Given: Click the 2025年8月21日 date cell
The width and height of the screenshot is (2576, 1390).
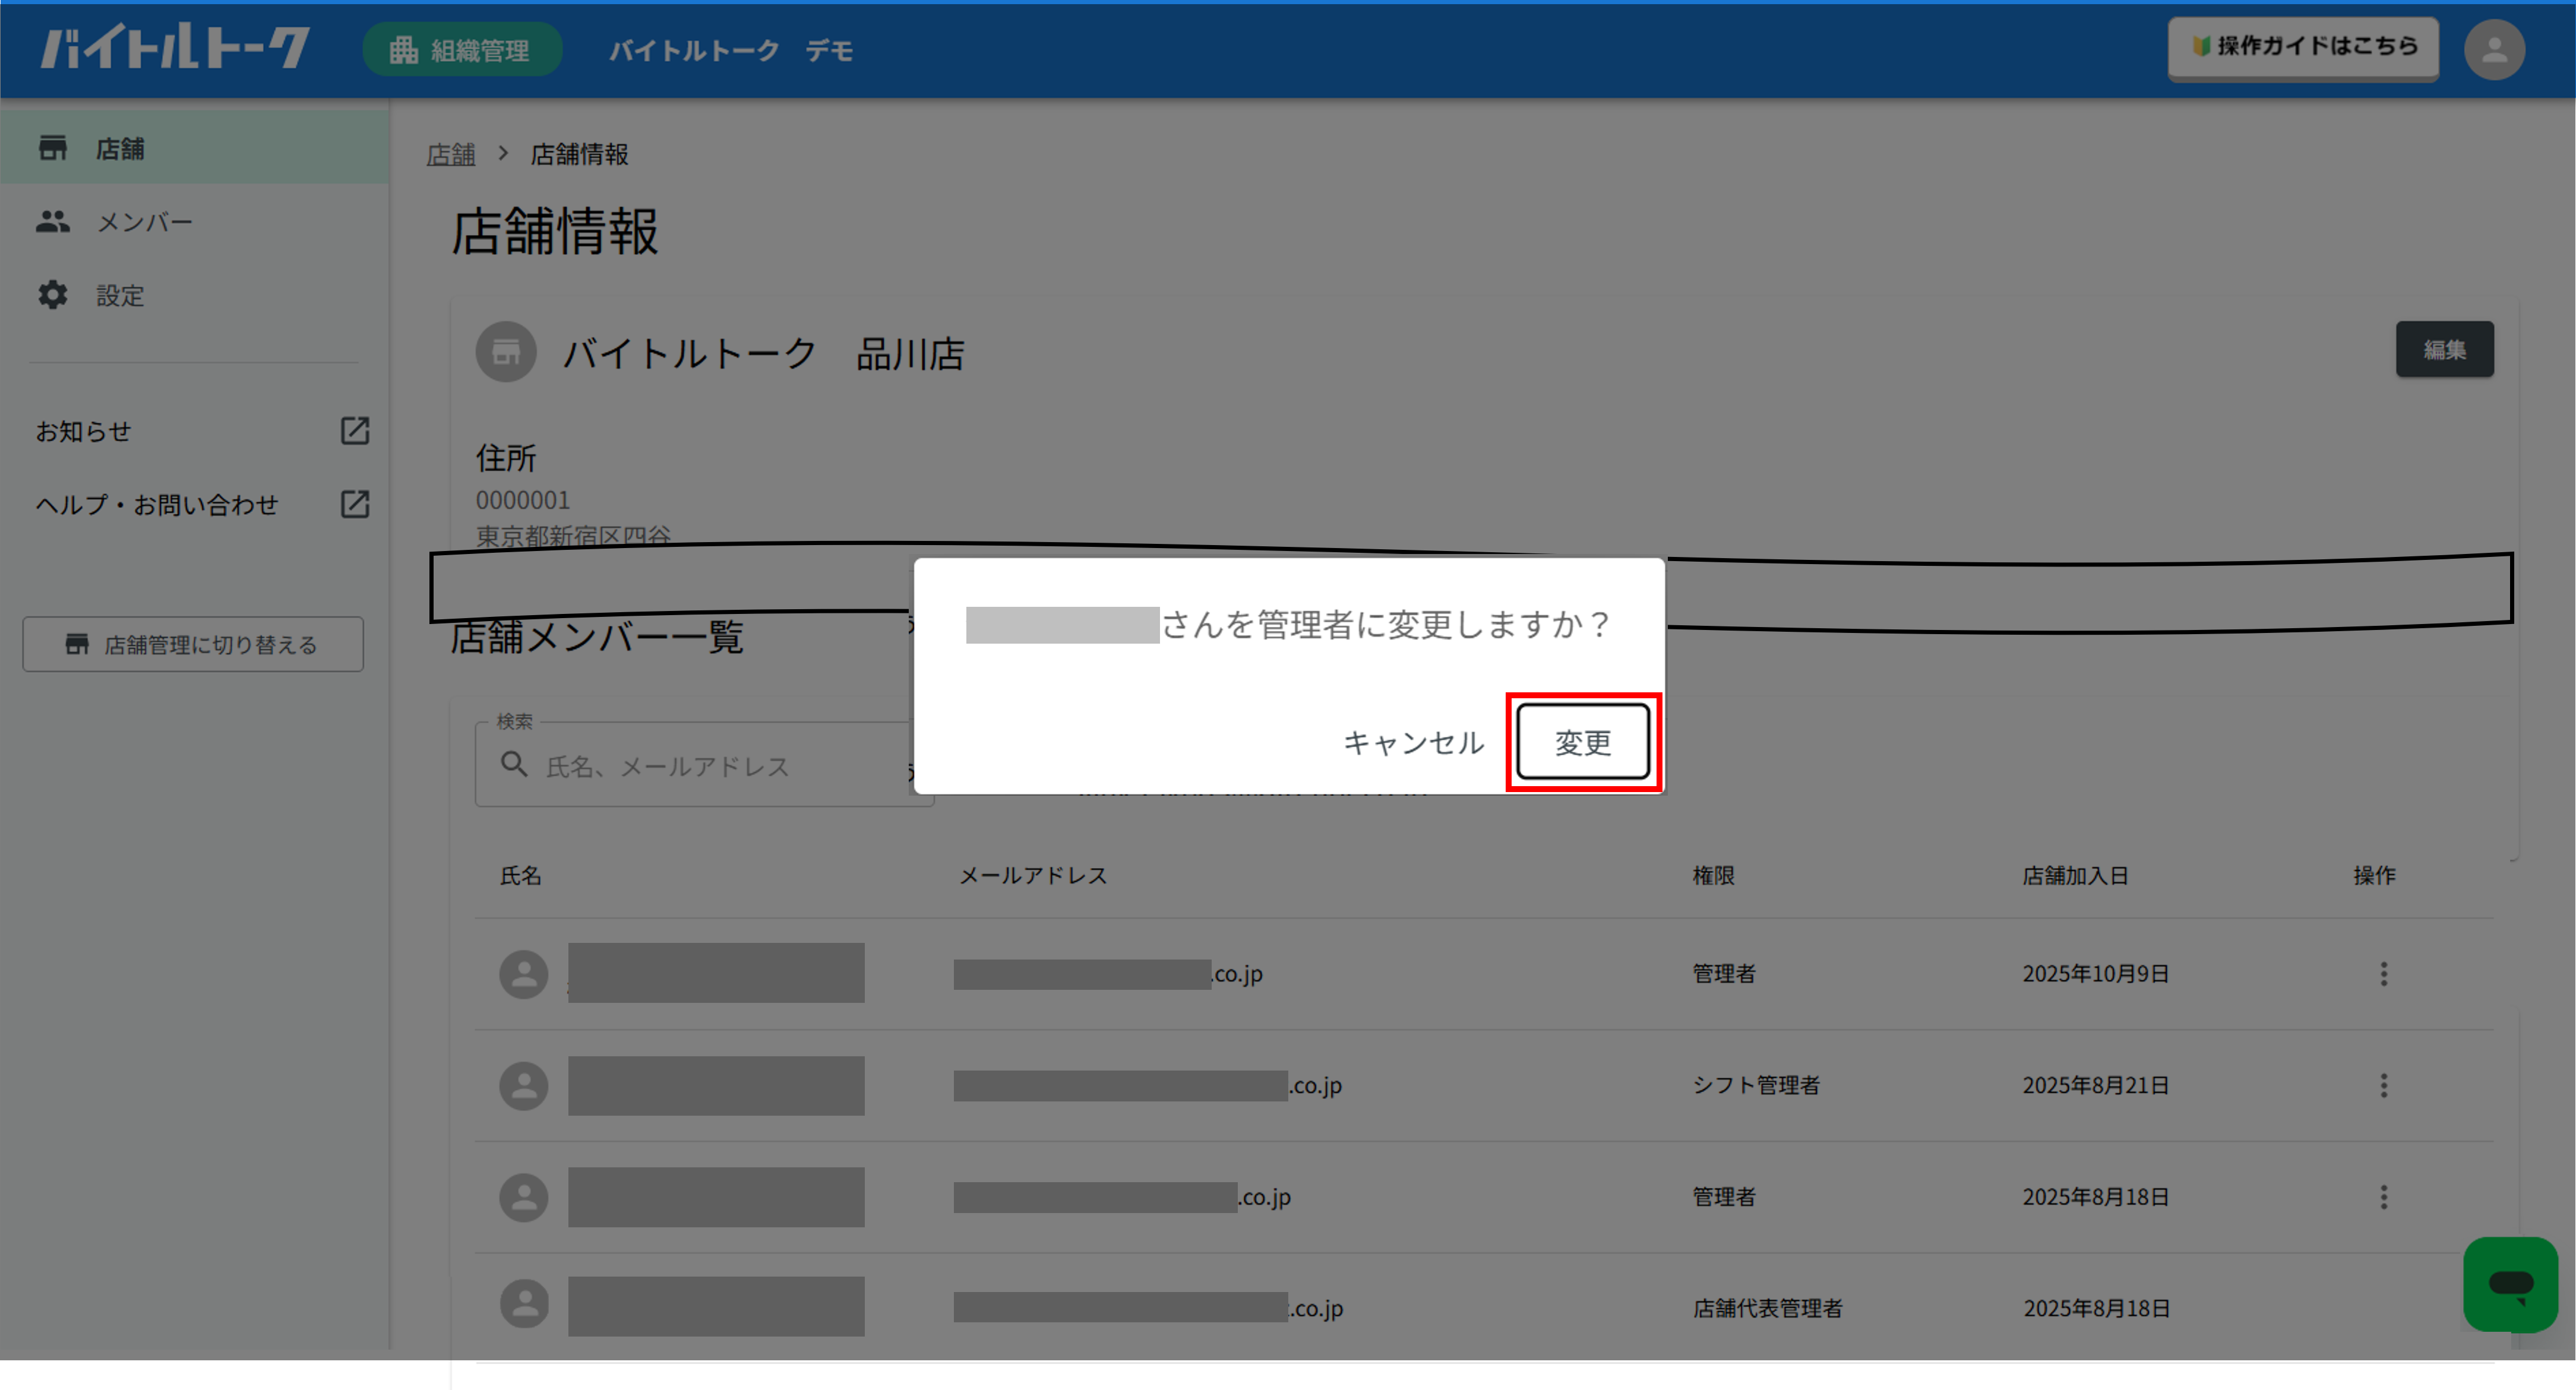Looking at the screenshot, I should (x=2095, y=1086).
